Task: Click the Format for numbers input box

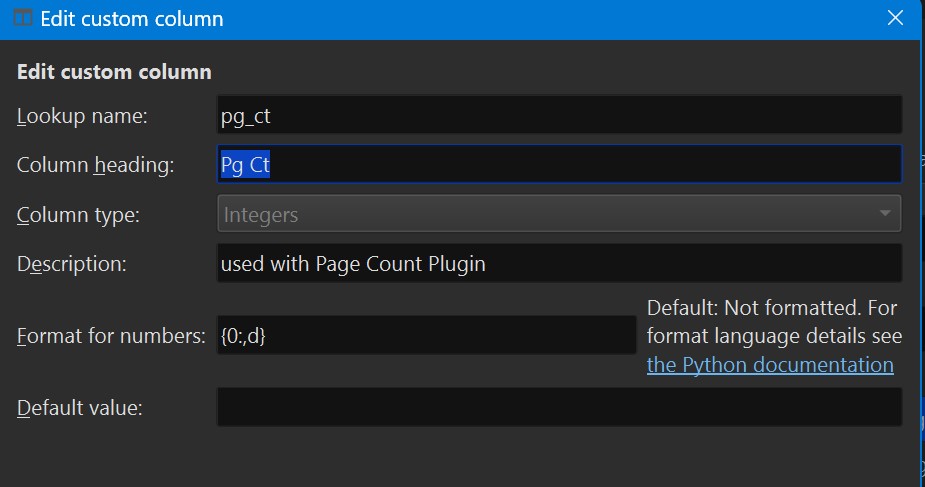Action: click(426, 336)
